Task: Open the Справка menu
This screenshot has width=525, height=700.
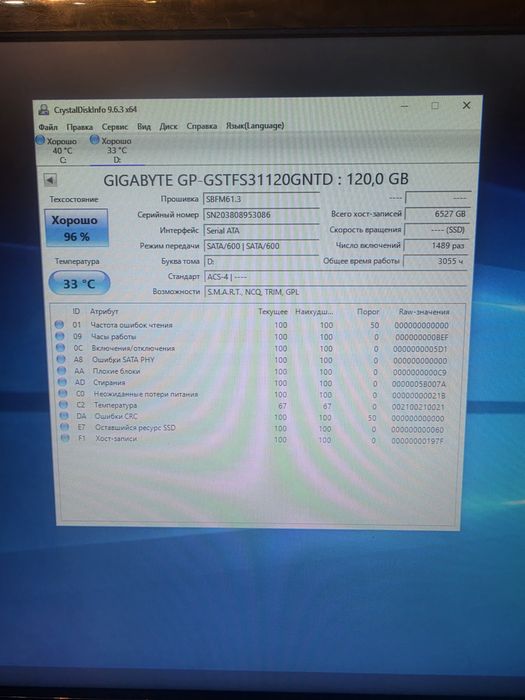Action: 201,126
